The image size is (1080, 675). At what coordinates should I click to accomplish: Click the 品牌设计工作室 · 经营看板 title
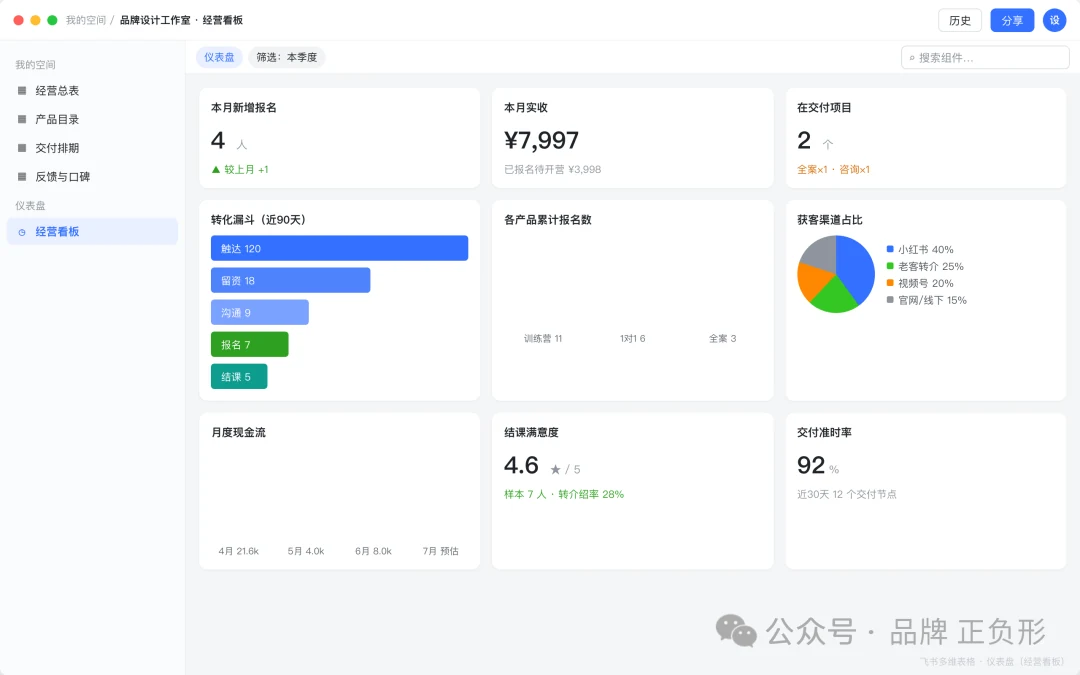tap(181, 20)
